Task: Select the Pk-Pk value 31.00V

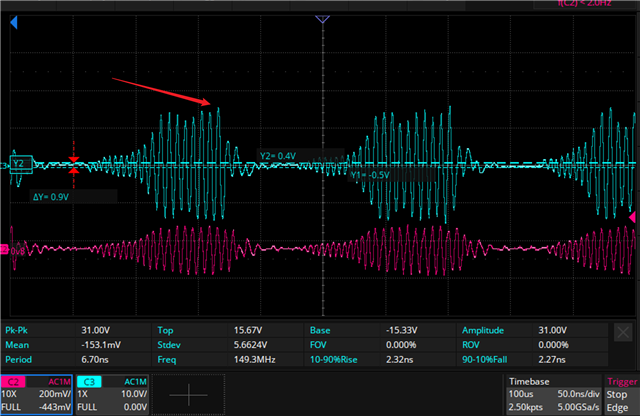Action: pos(95,330)
